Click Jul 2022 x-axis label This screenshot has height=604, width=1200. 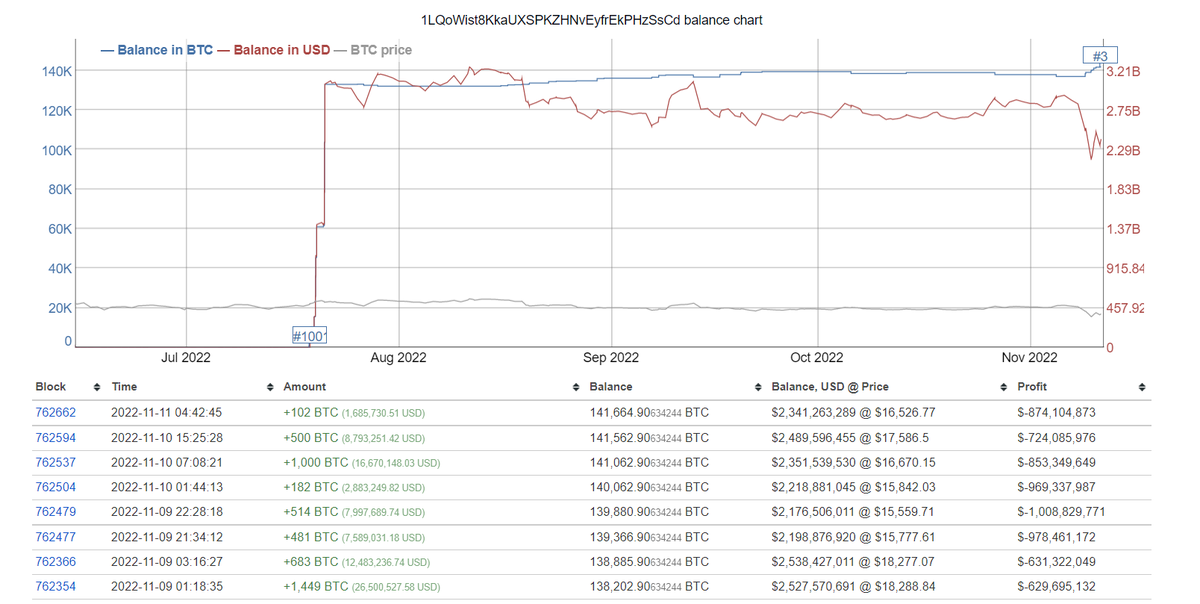point(185,357)
